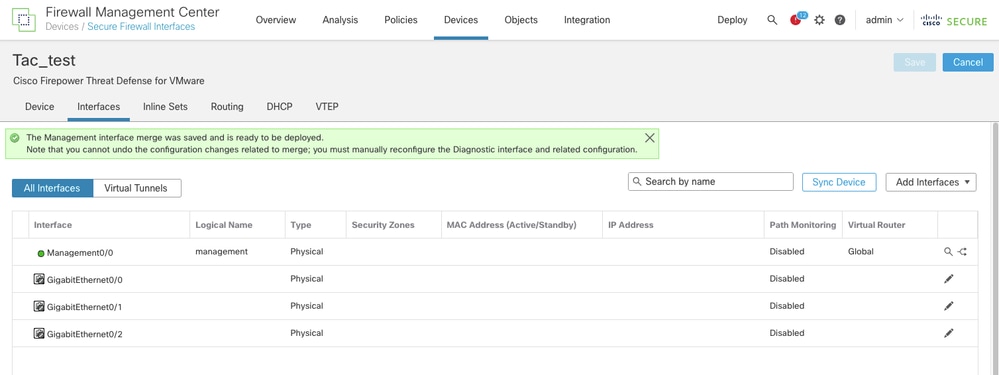The width and height of the screenshot is (999, 375).
Task: Open the Objects menu
Action: 521,20
